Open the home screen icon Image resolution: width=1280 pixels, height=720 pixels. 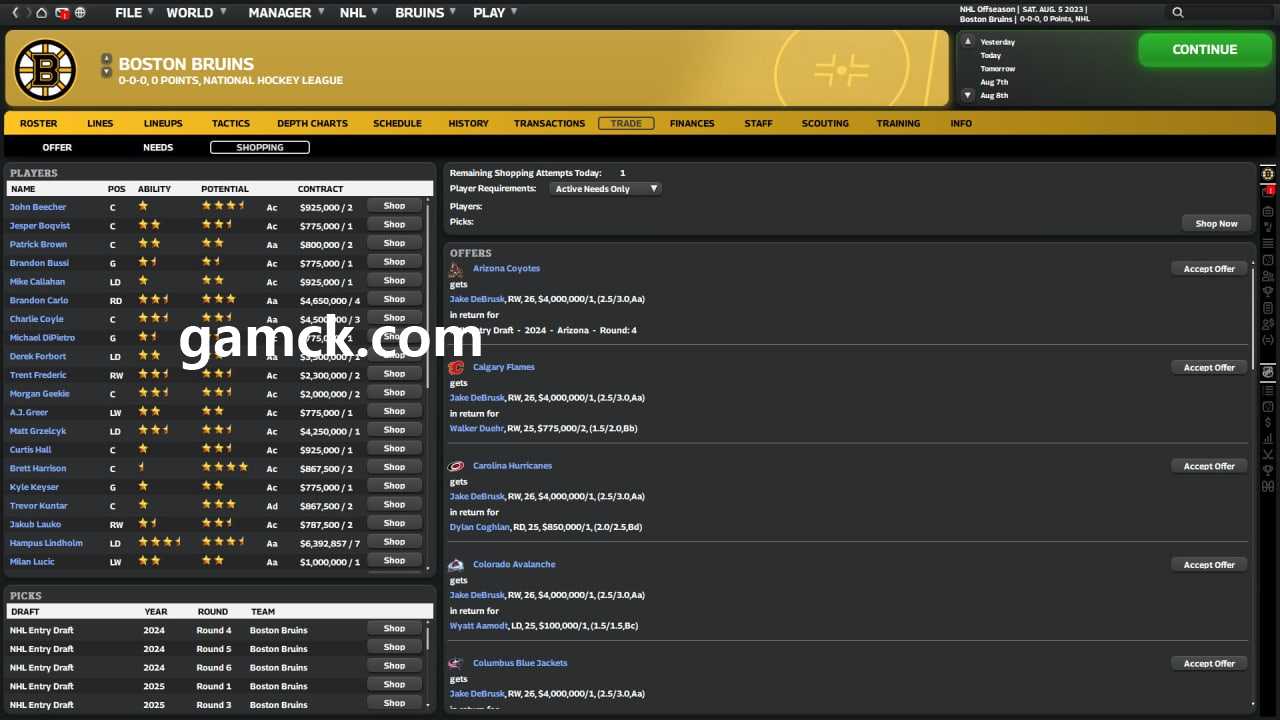(x=41, y=12)
